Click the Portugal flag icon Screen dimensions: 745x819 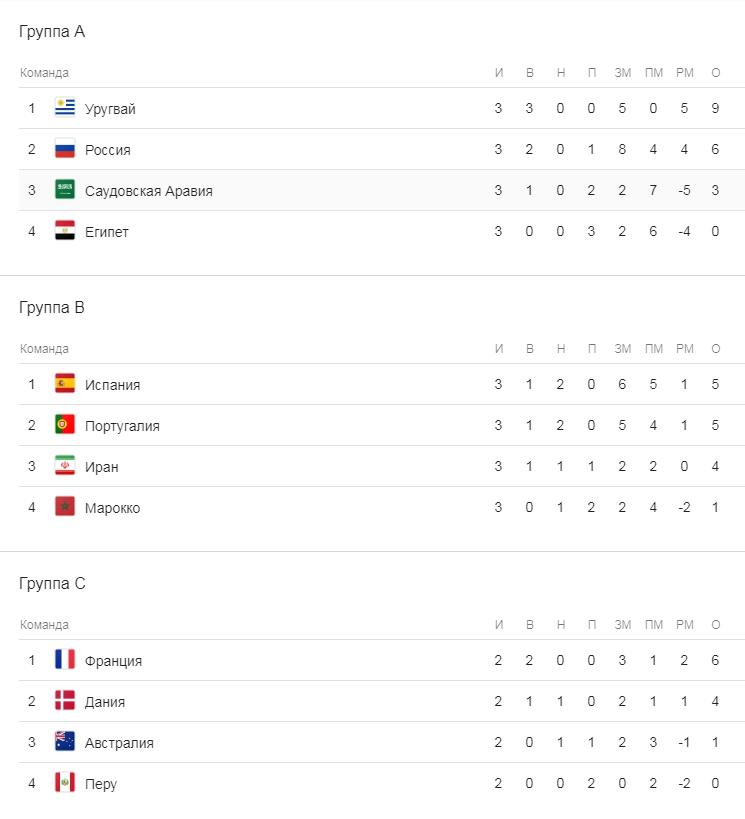[x=65, y=425]
